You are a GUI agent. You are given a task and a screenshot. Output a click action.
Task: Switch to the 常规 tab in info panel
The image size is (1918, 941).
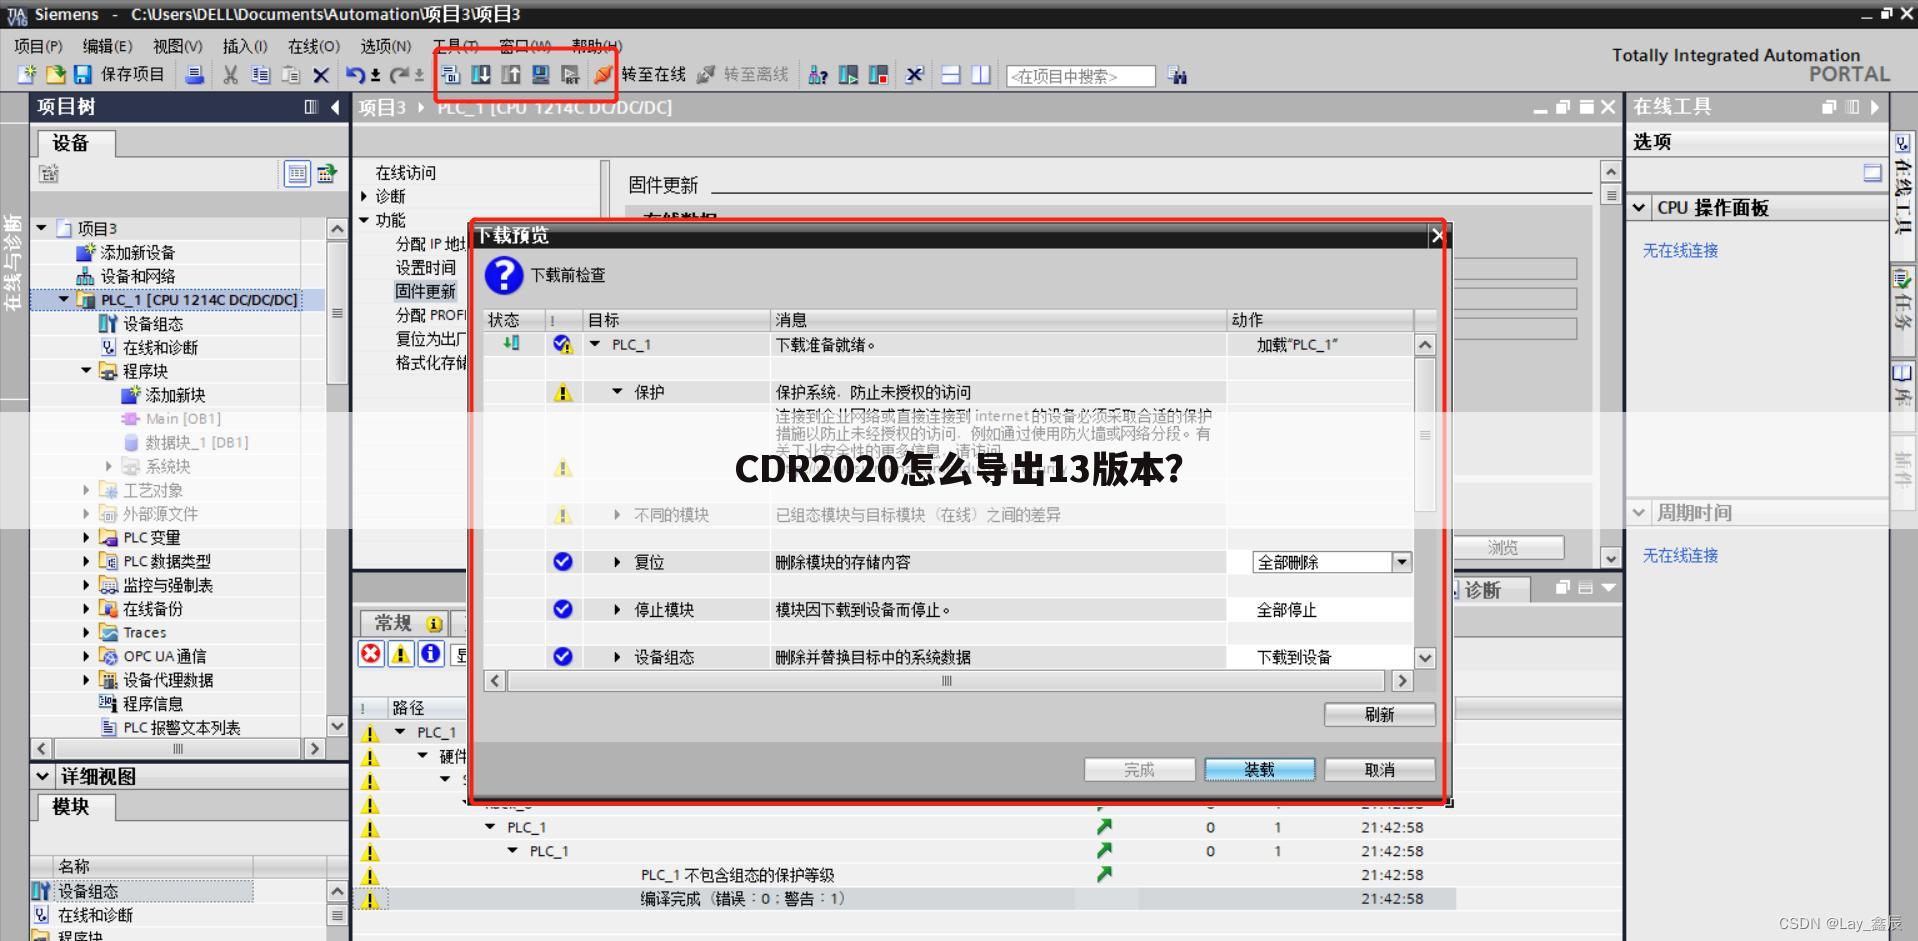pos(407,623)
